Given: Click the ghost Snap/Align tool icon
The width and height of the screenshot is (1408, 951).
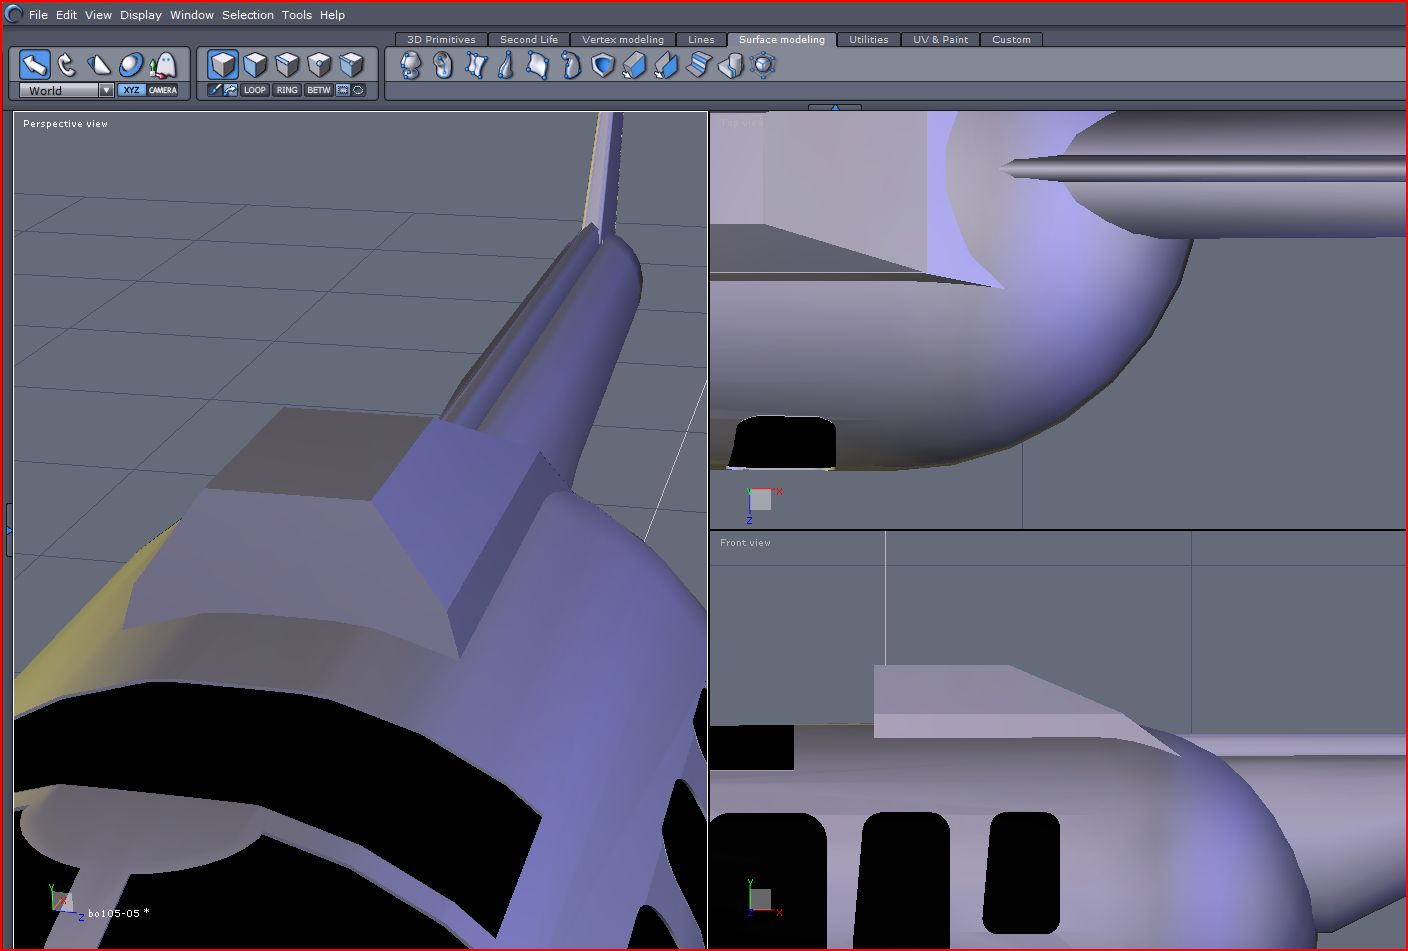Looking at the screenshot, I should (x=162, y=65).
